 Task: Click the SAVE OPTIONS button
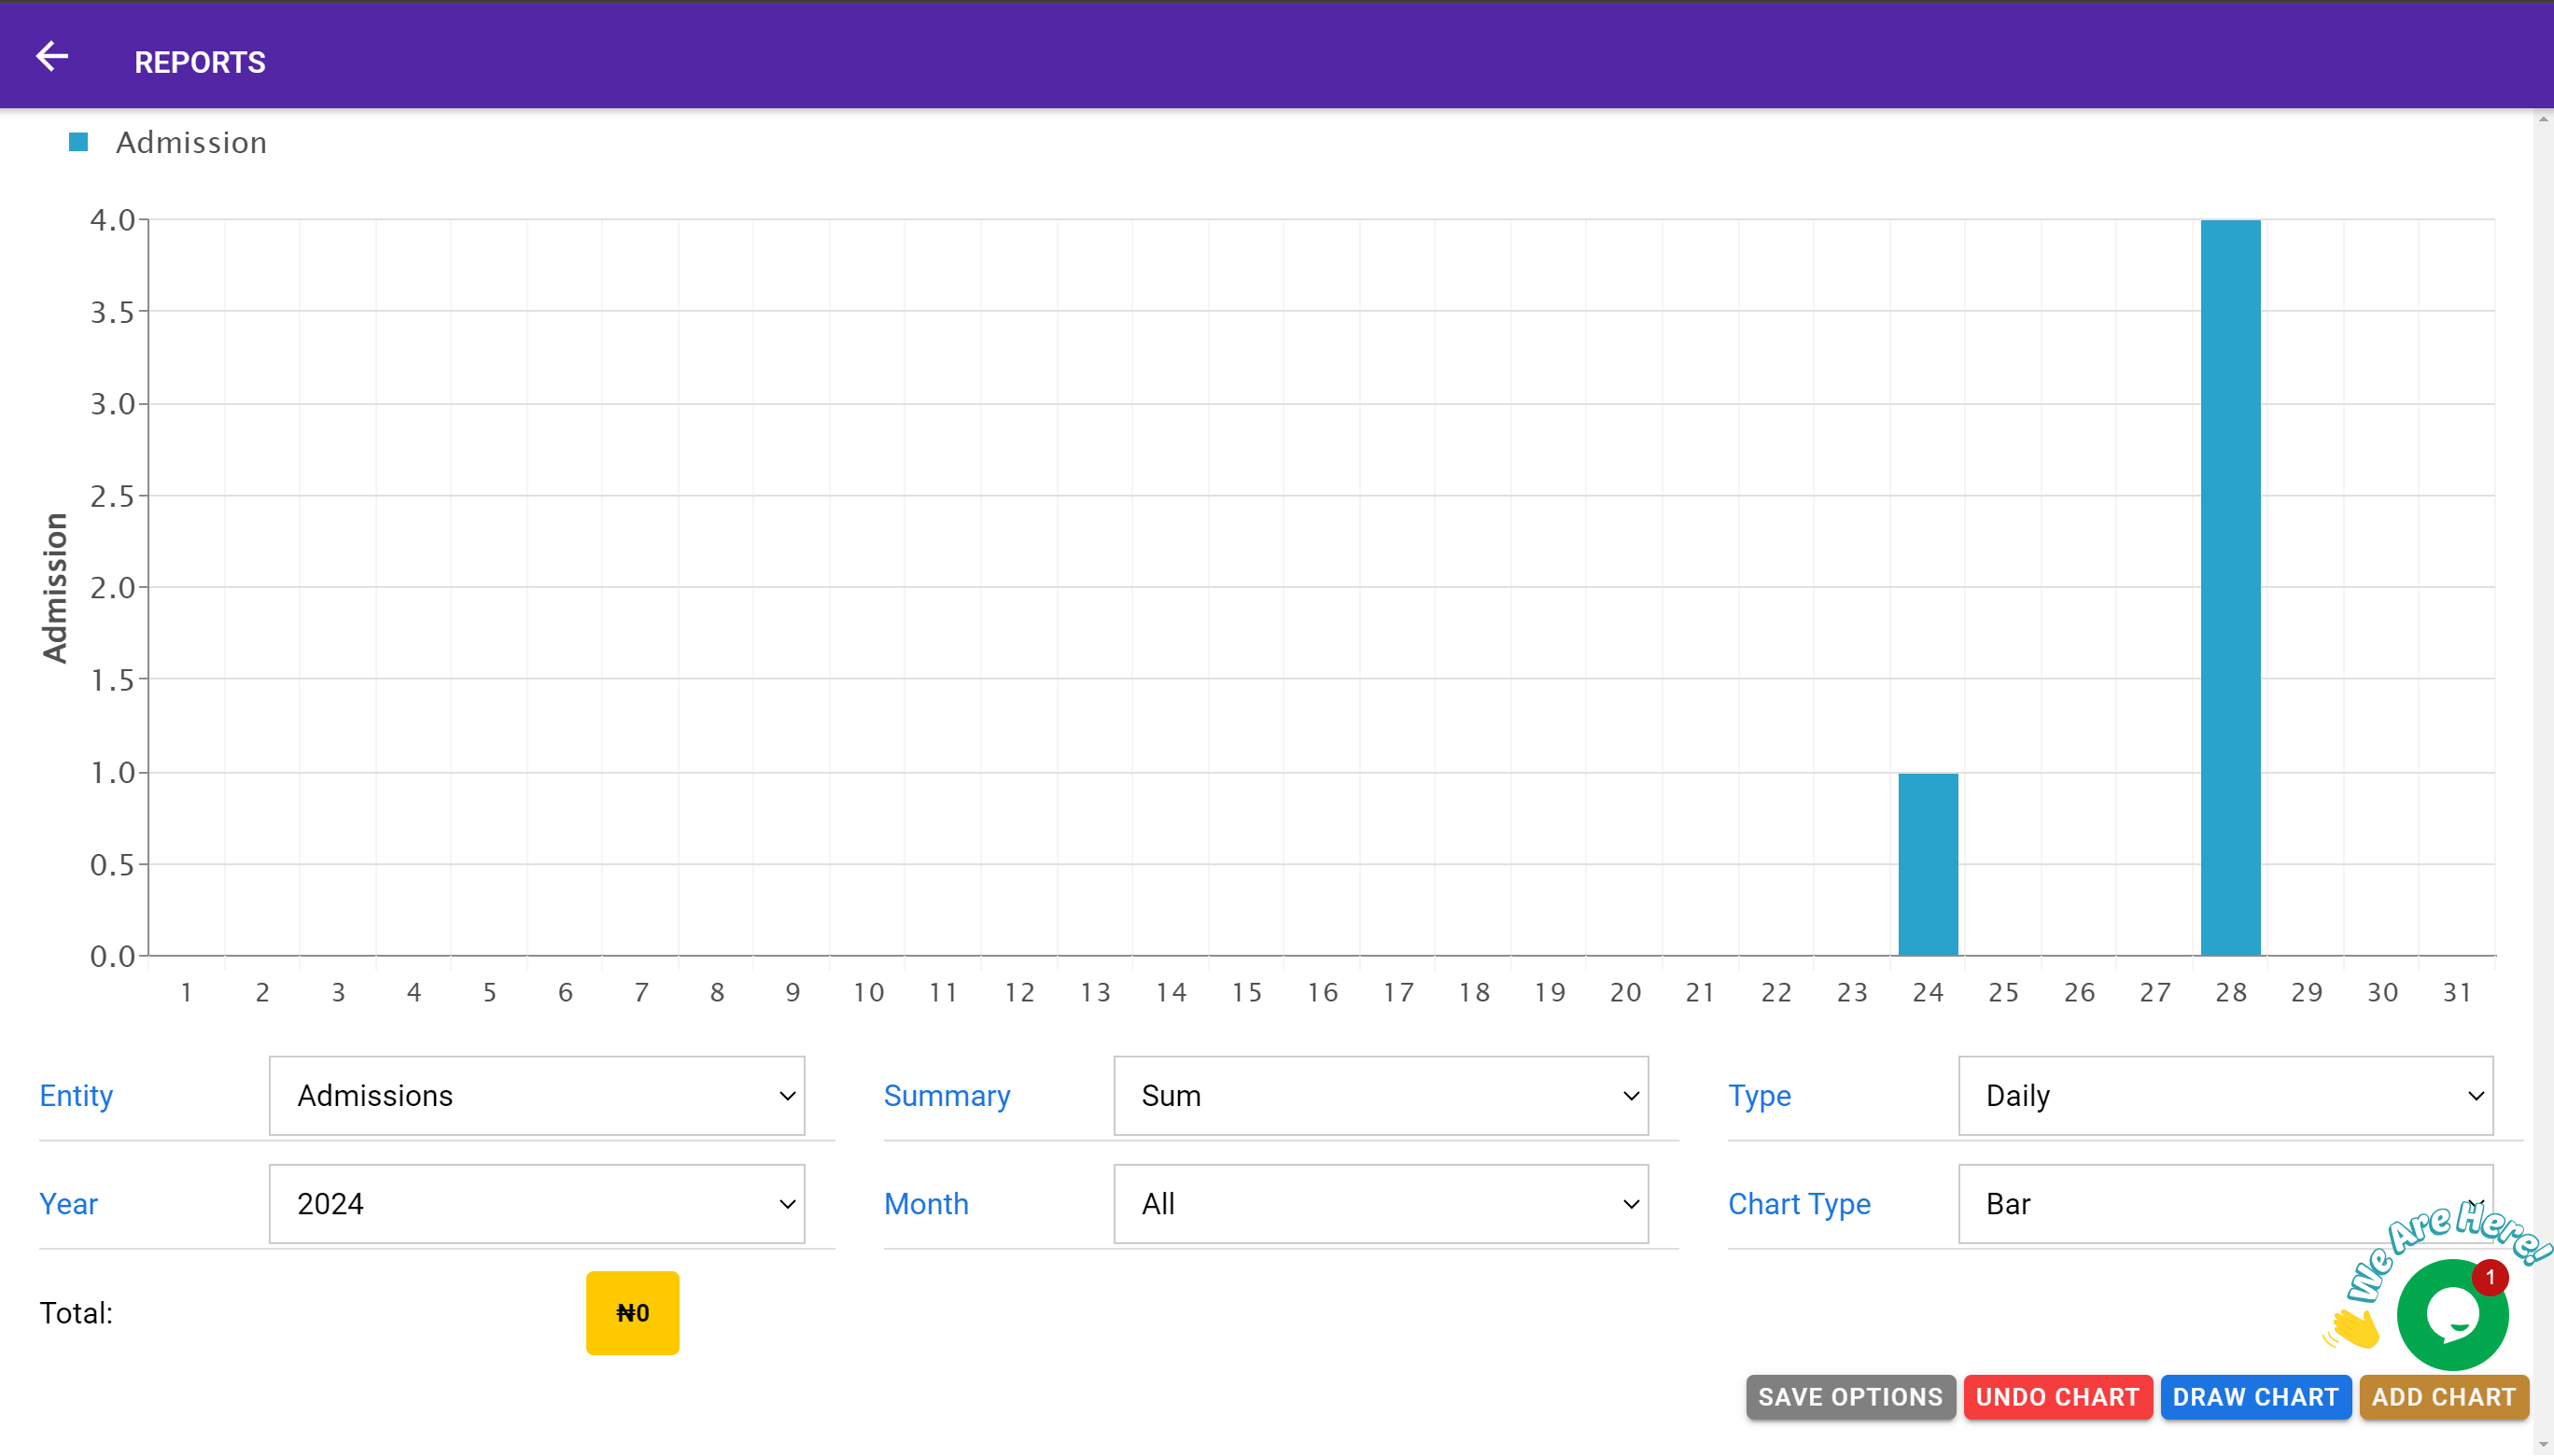(x=1850, y=1397)
